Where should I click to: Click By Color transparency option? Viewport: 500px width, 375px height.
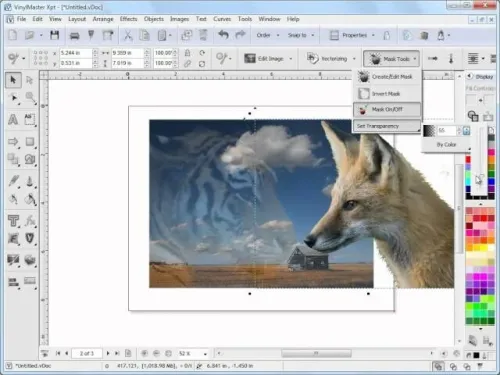point(446,144)
